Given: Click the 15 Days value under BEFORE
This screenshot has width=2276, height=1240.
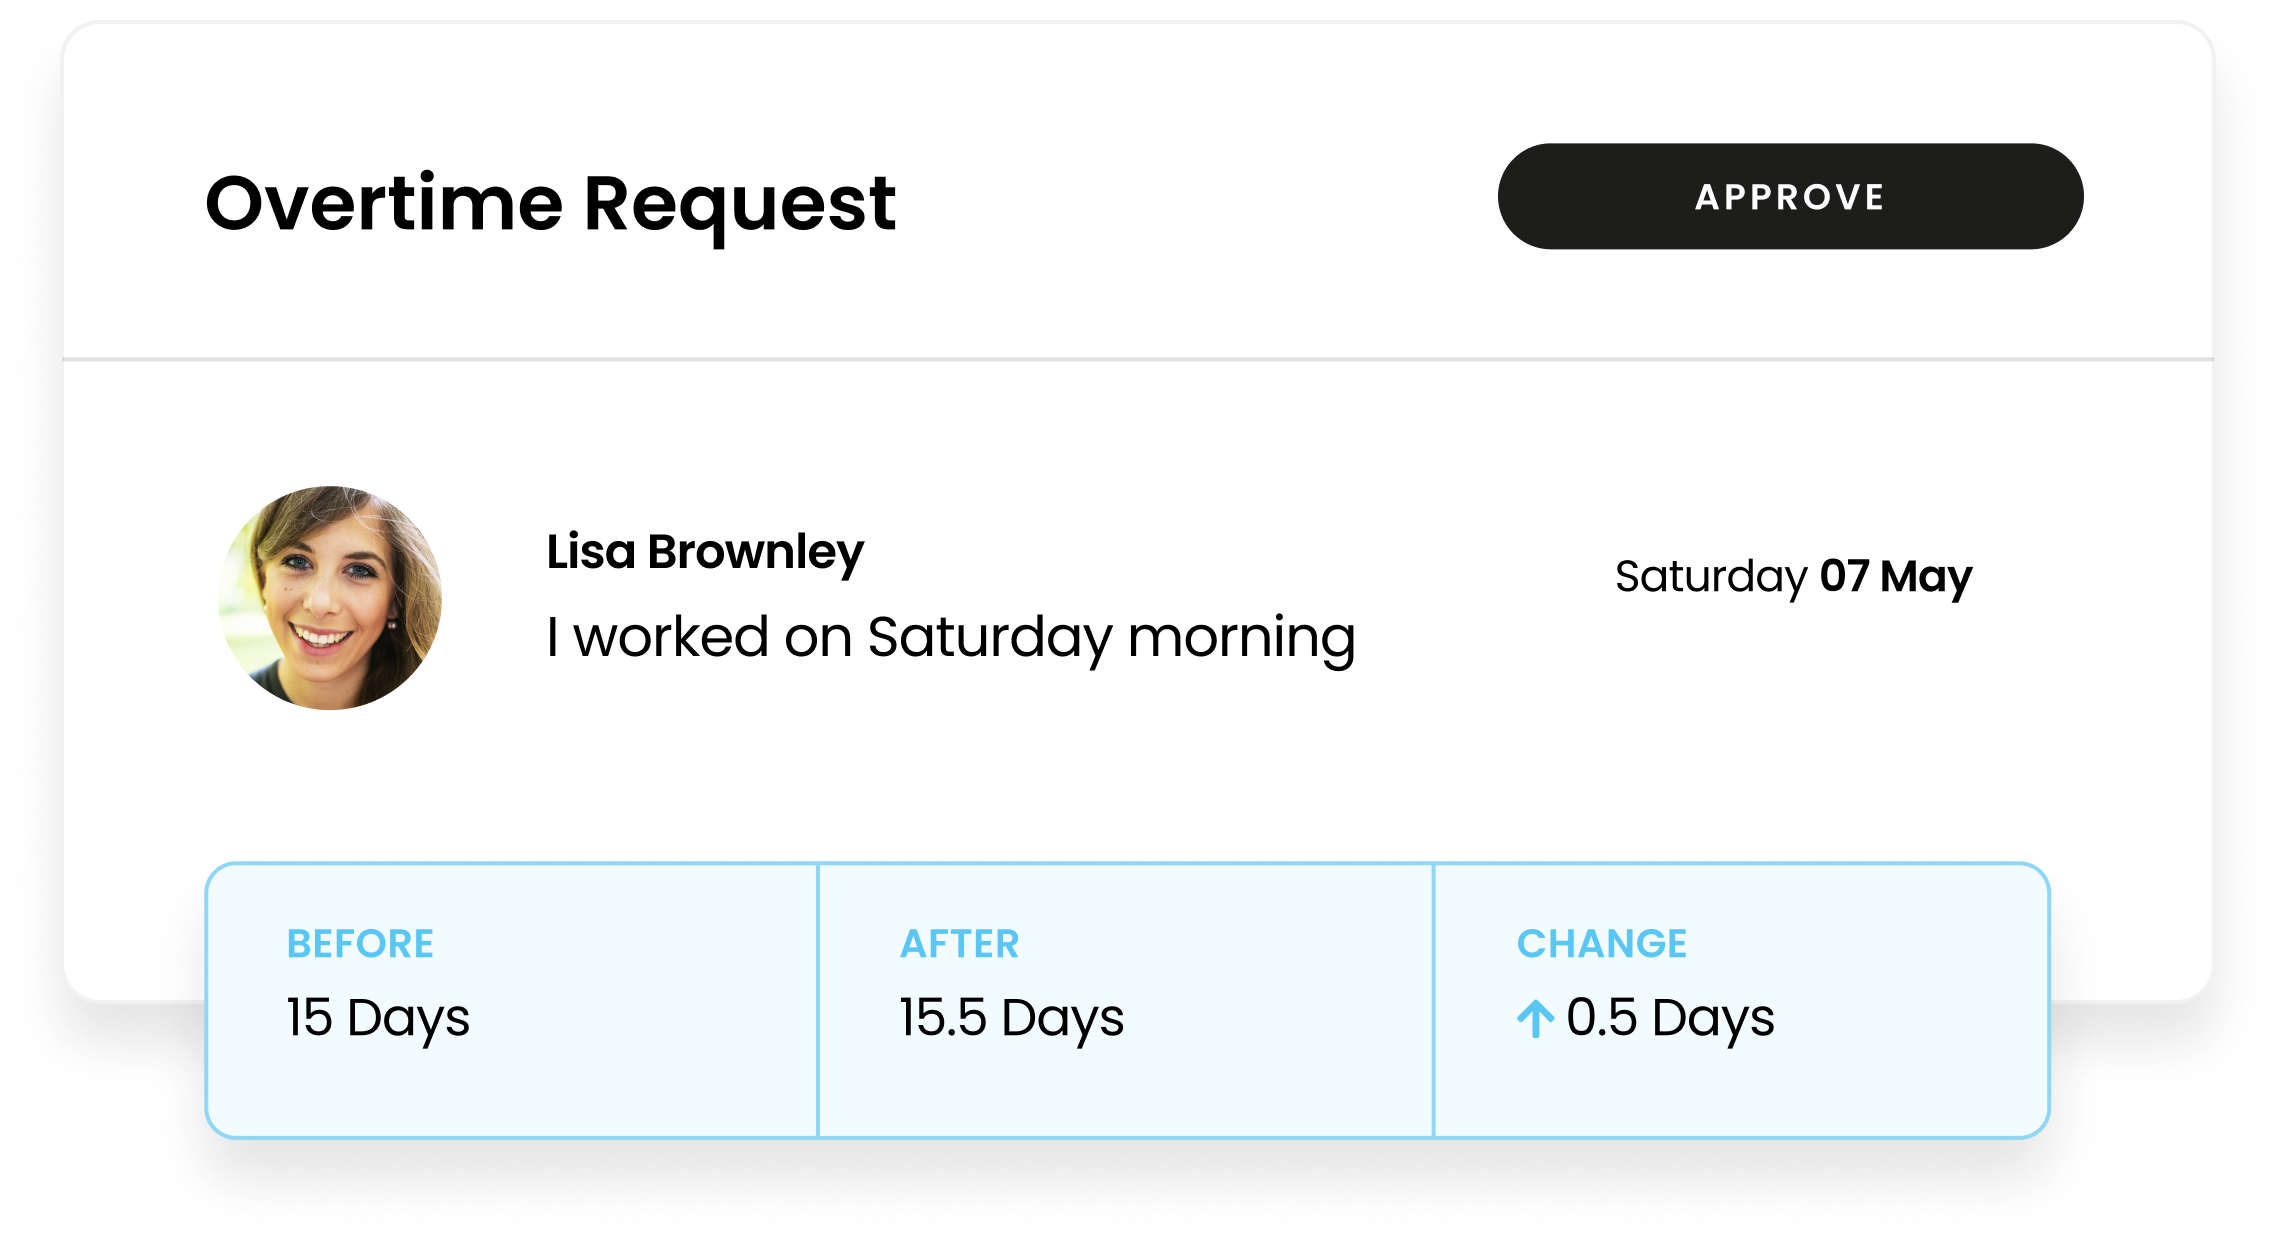Looking at the screenshot, I should 377,1018.
